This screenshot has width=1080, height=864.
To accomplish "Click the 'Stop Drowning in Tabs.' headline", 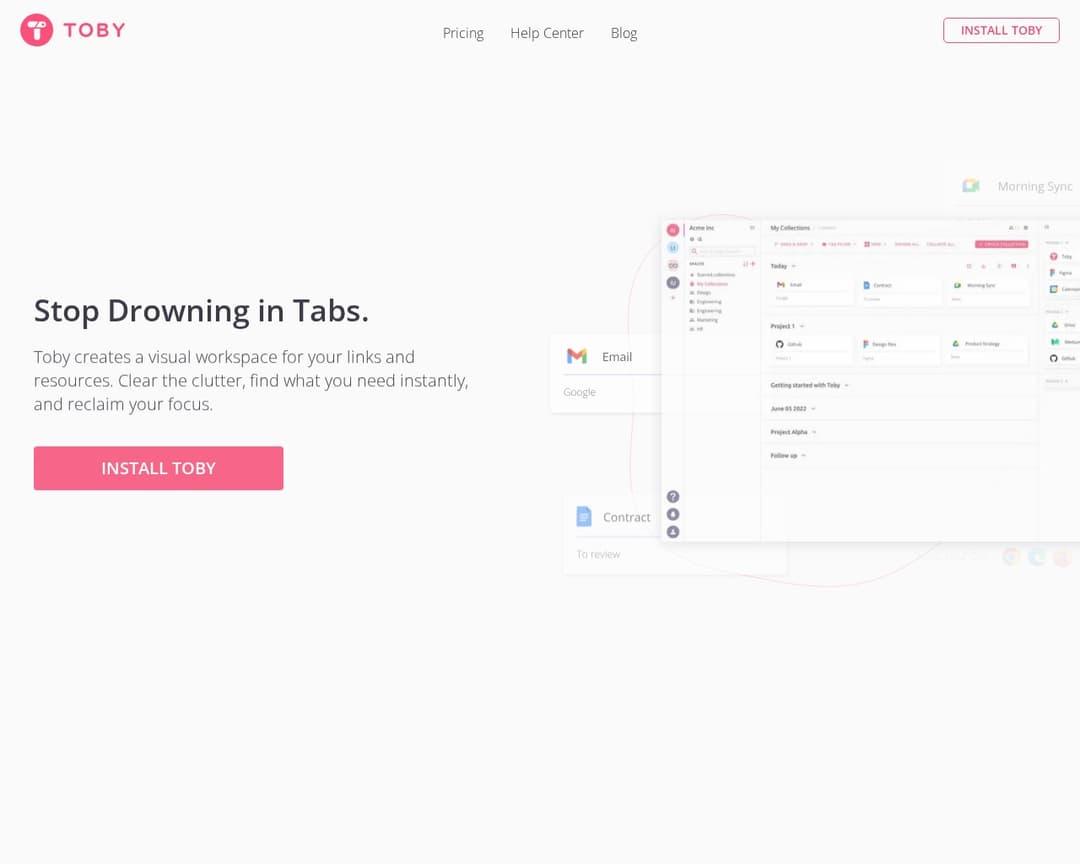I will pyautogui.click(x=201, y=311).
